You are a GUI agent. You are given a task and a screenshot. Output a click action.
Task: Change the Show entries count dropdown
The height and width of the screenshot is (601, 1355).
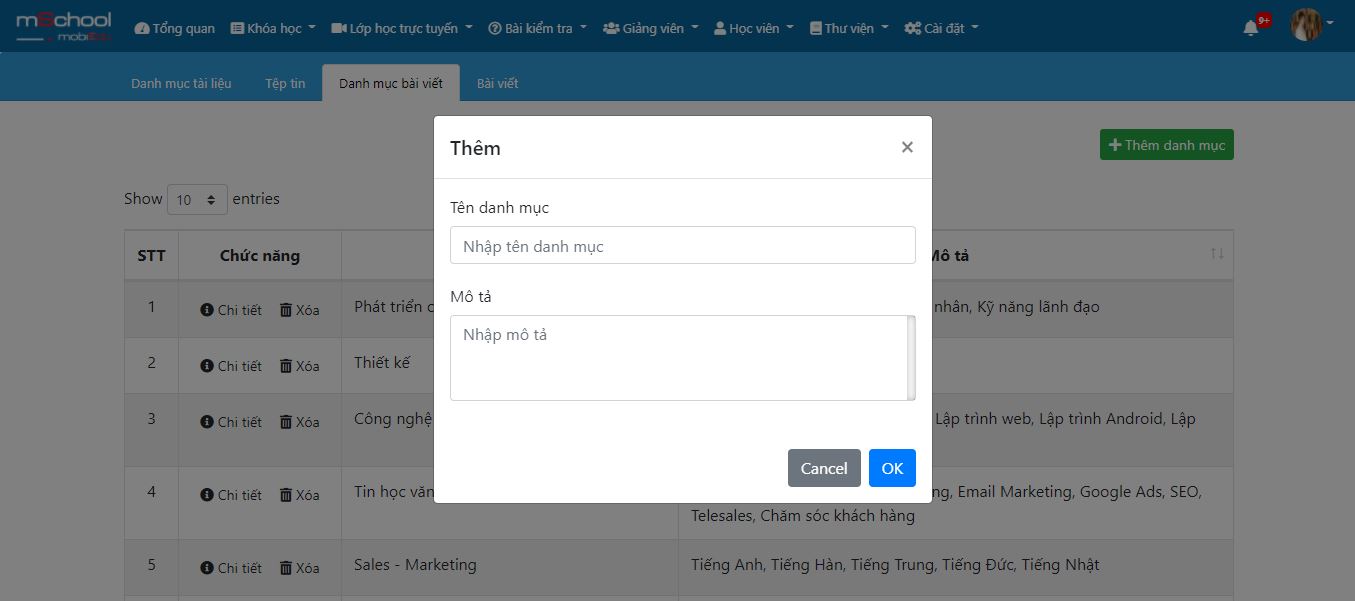197,199
